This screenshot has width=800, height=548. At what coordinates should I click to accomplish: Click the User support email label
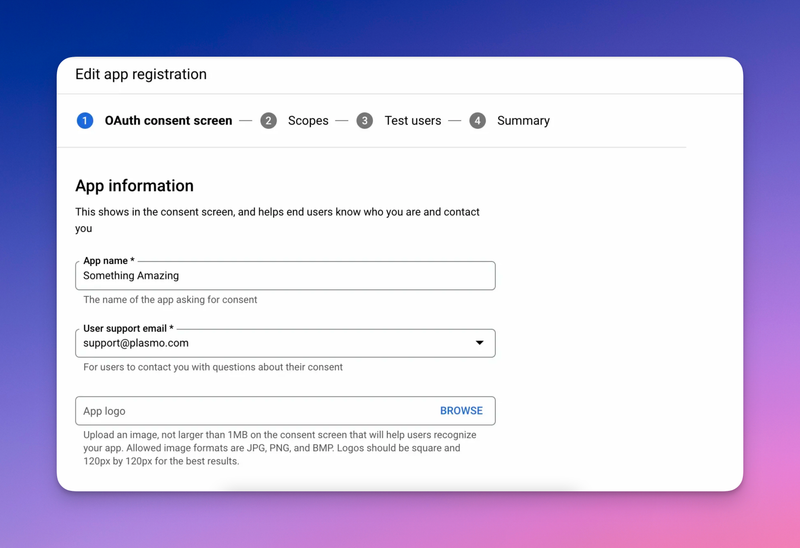129,329
